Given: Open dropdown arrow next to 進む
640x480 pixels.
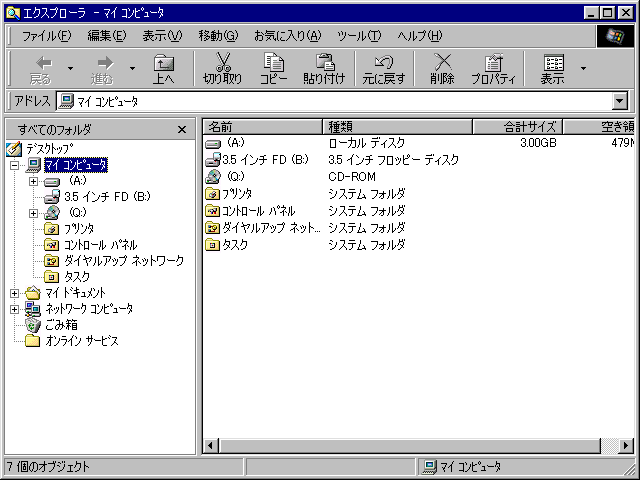Looking at the screenshot, I should tap(132, 68).
